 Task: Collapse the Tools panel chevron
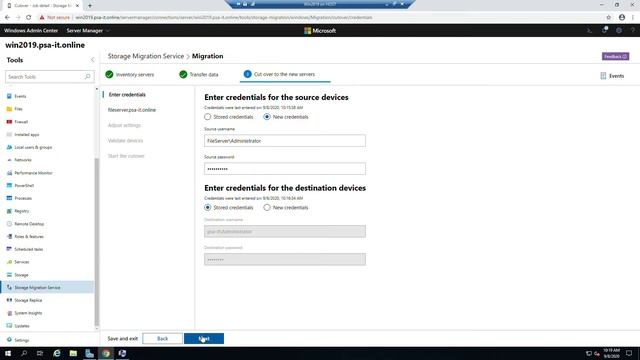pos(93,60)
